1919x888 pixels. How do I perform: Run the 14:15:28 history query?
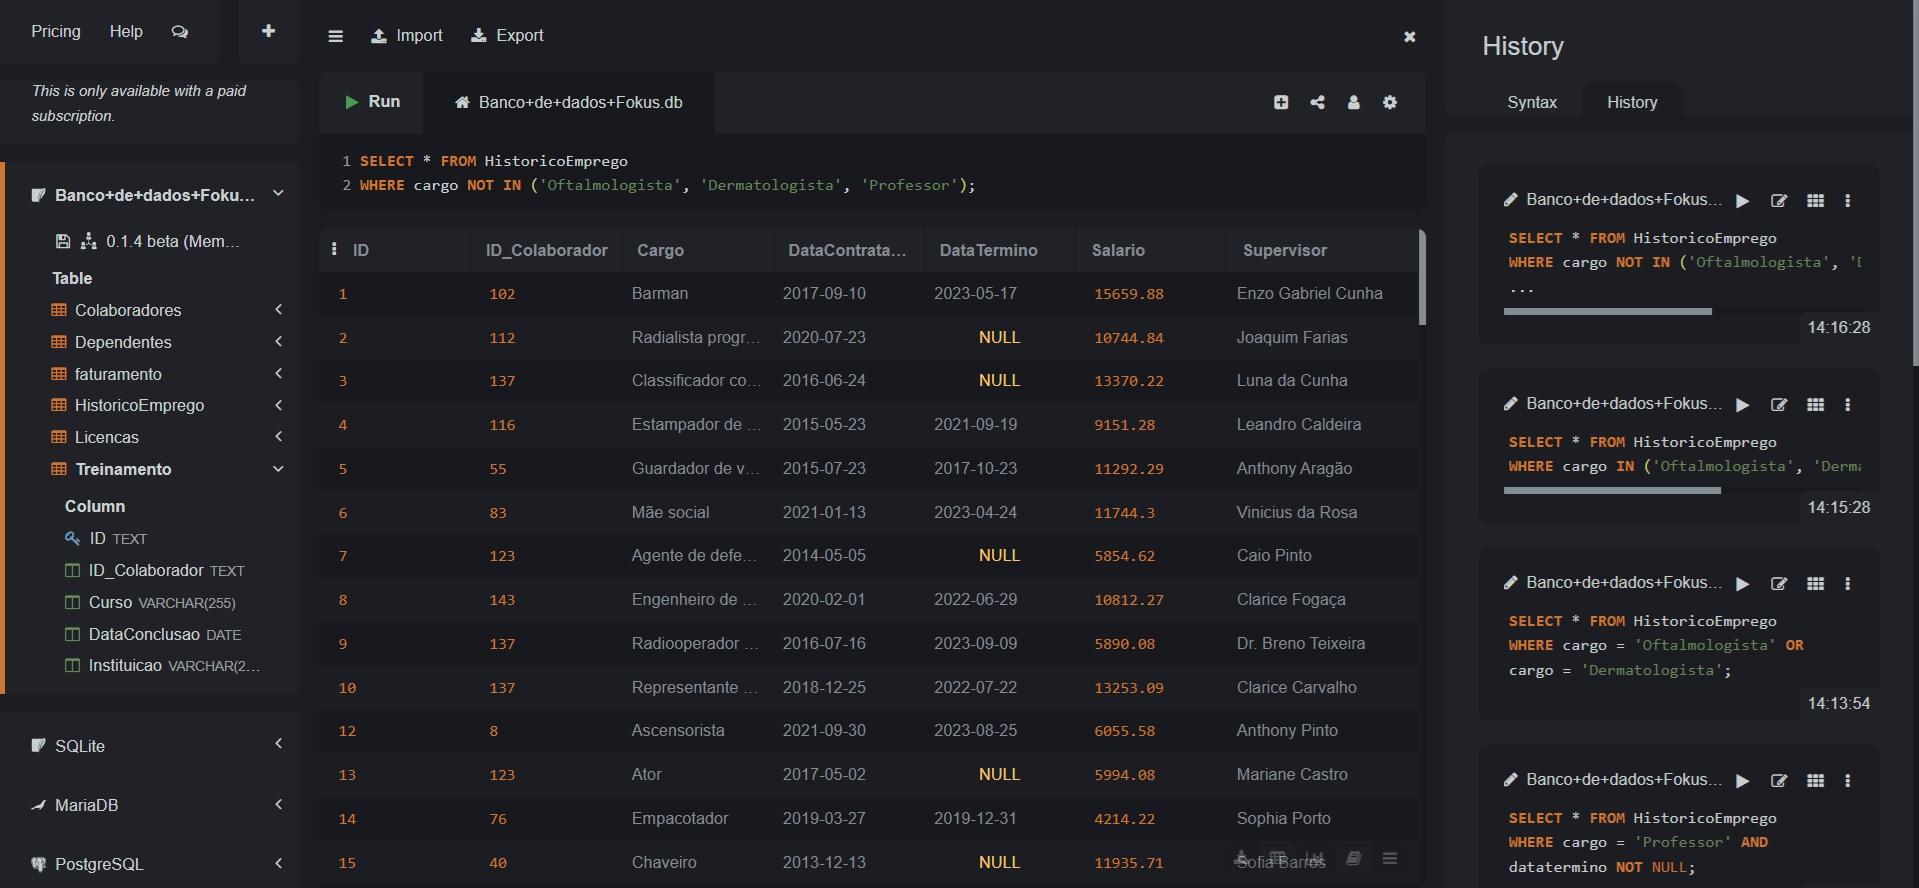[x=1743, y=405]
